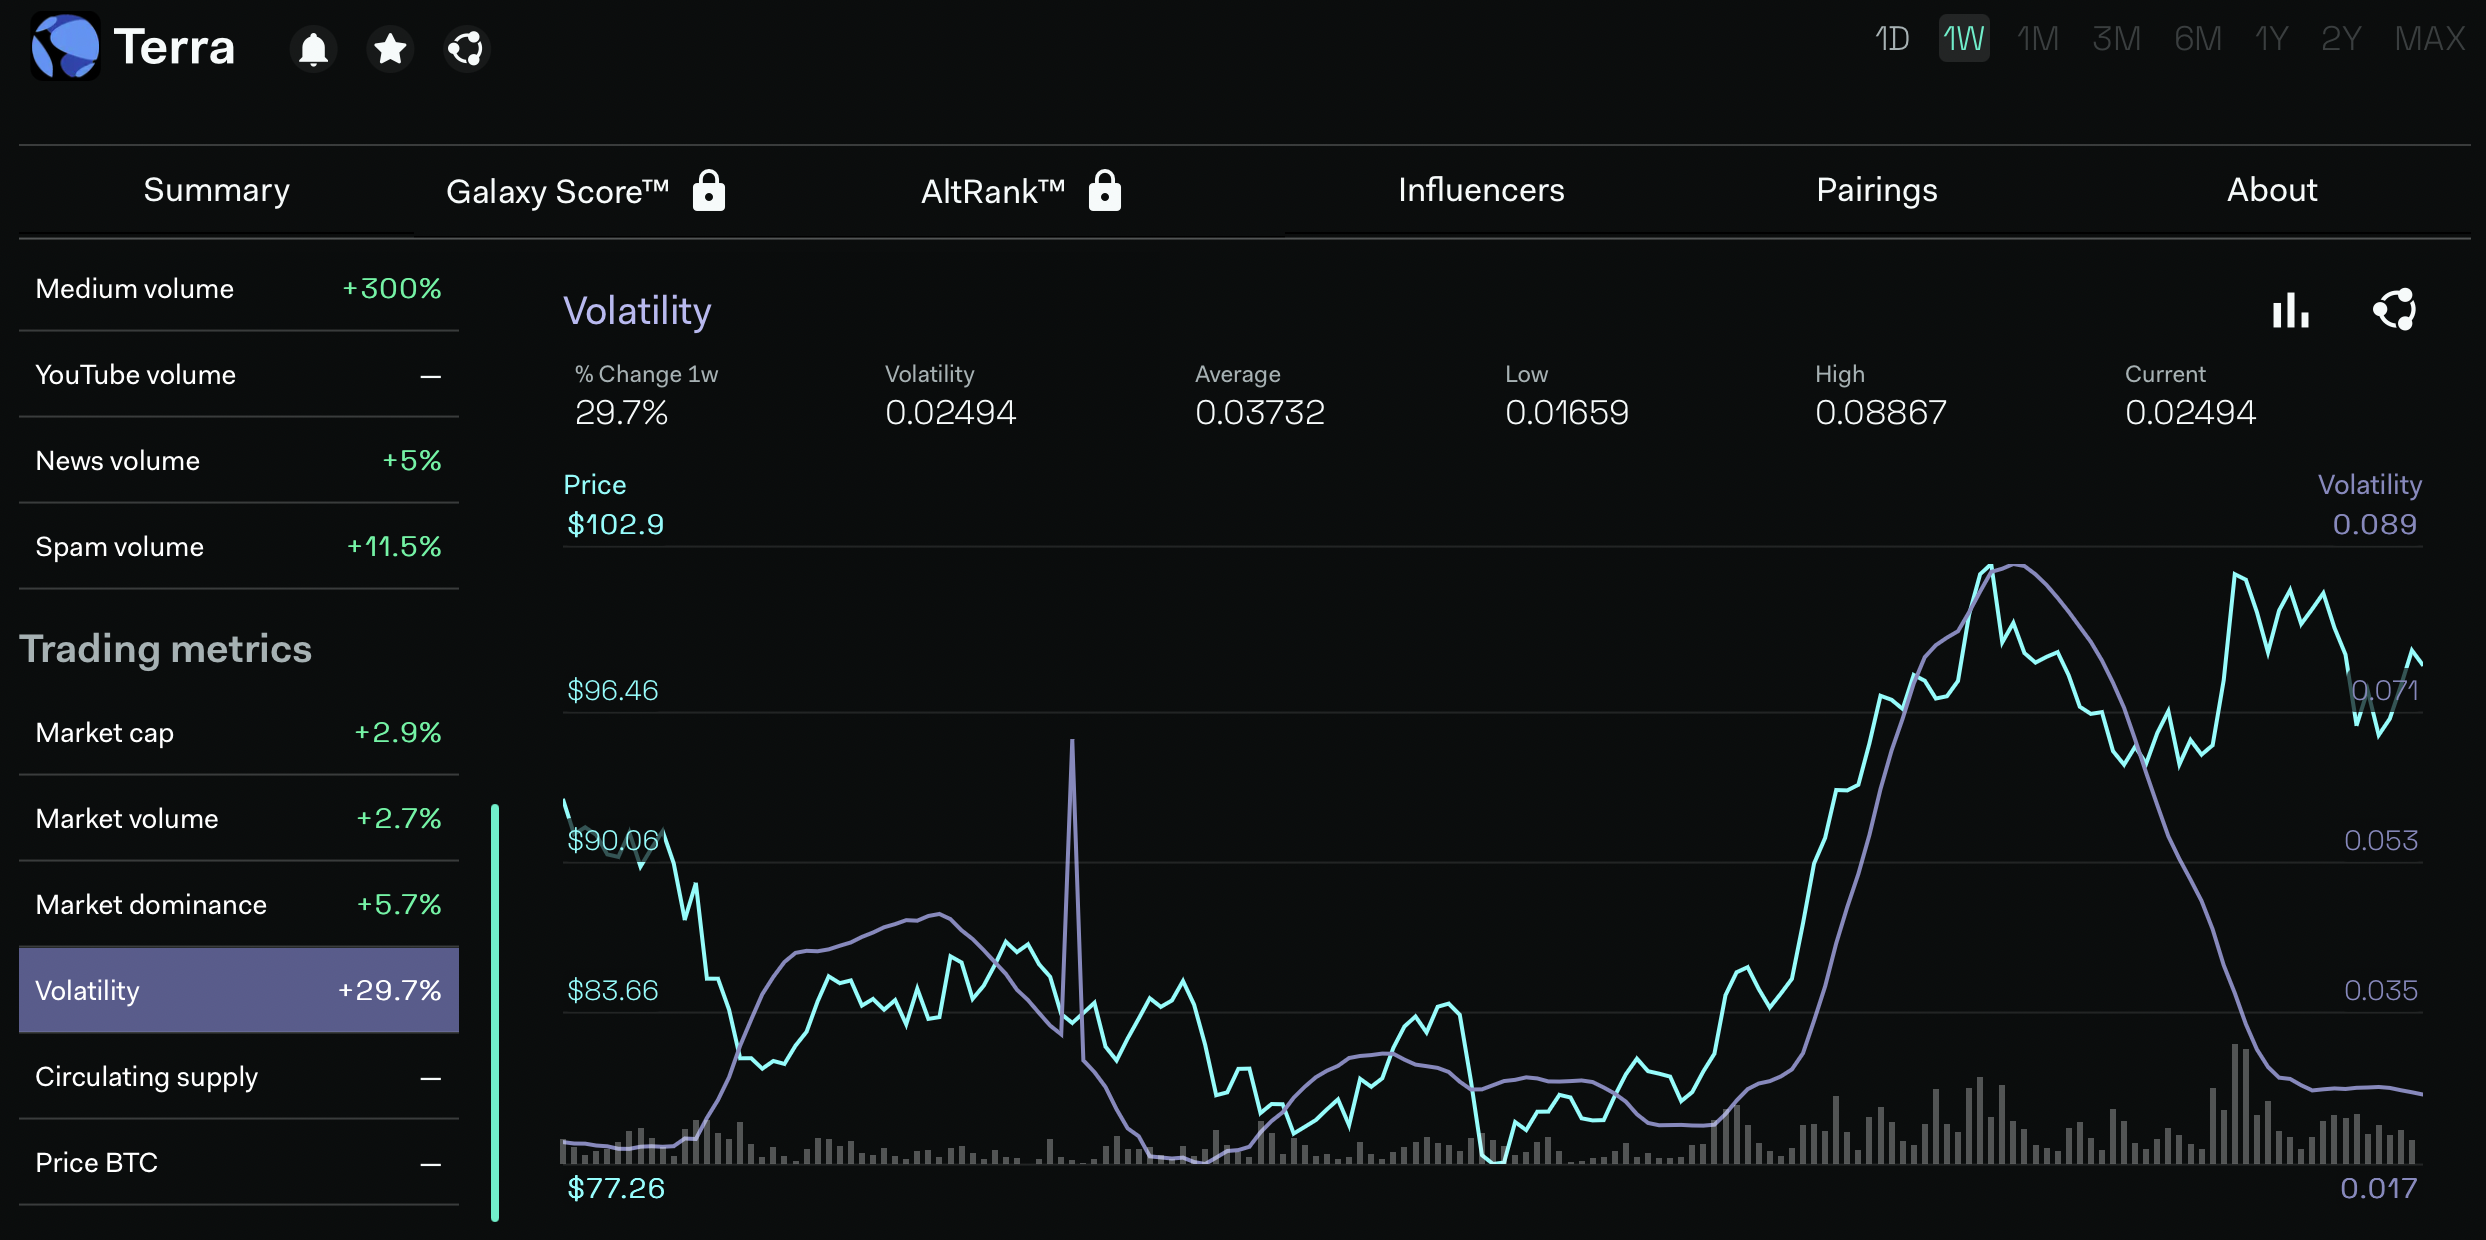2486x1240 pixels.
Task: Select the Market cap metric row
Action: click(238, 733)
